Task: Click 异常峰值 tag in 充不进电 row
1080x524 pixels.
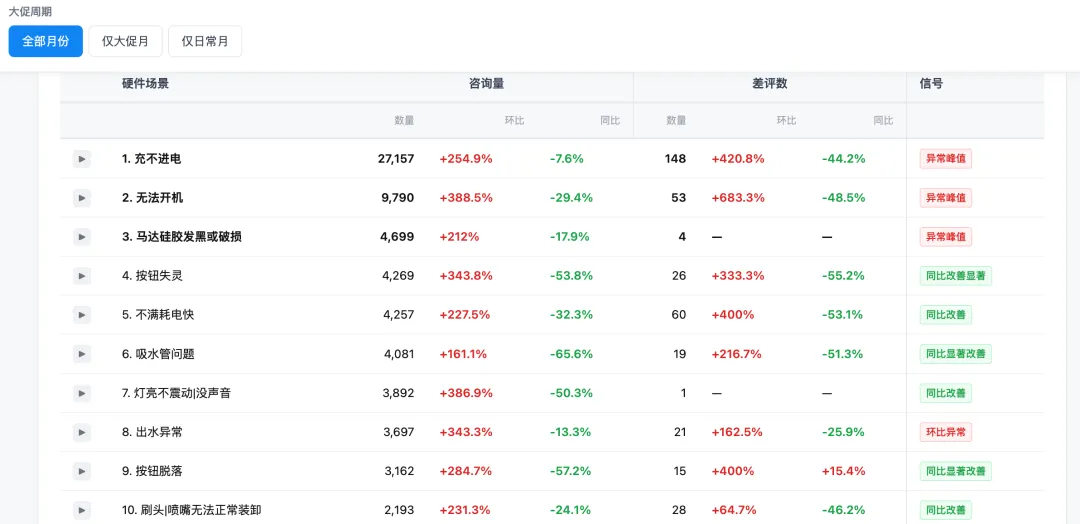Action: (946, 159)
